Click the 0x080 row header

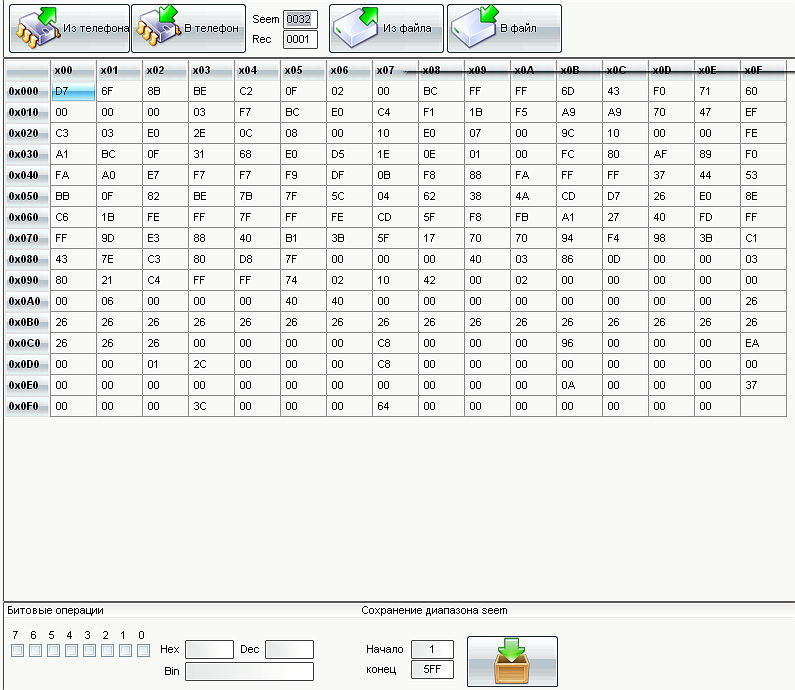pyautogui.click(x=27, y=260)
